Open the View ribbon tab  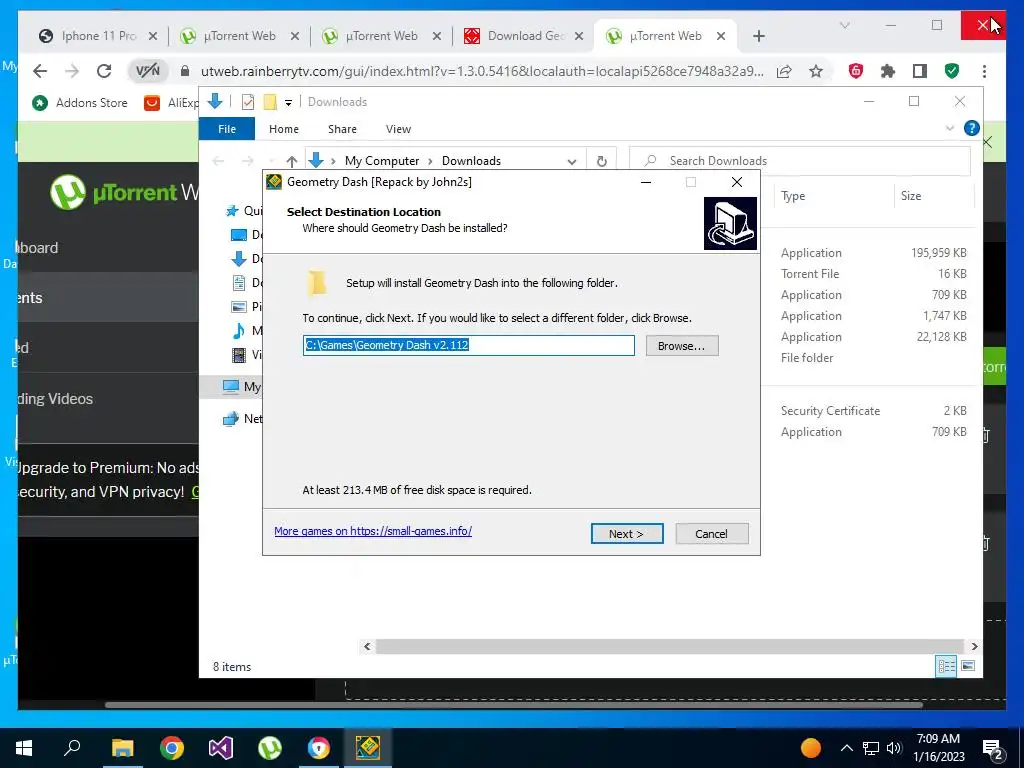[398, 129]
